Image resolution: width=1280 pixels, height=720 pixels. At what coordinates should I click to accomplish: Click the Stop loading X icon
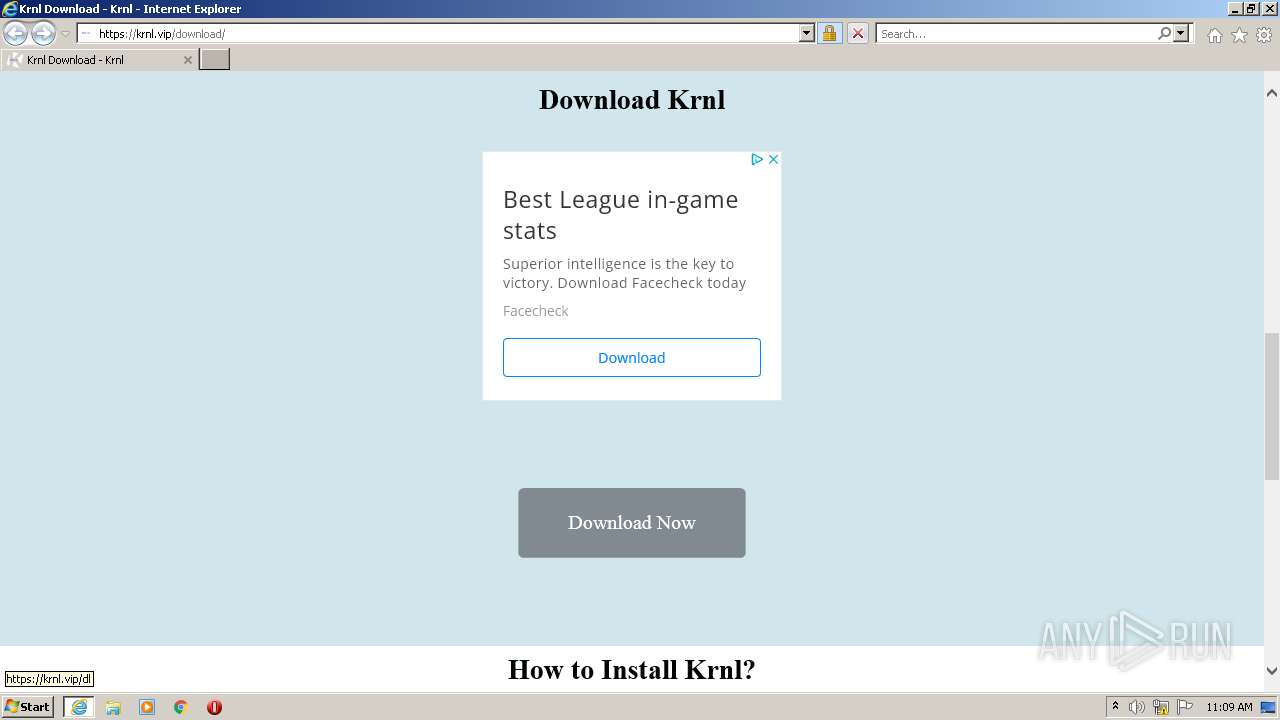coord(858,34)
